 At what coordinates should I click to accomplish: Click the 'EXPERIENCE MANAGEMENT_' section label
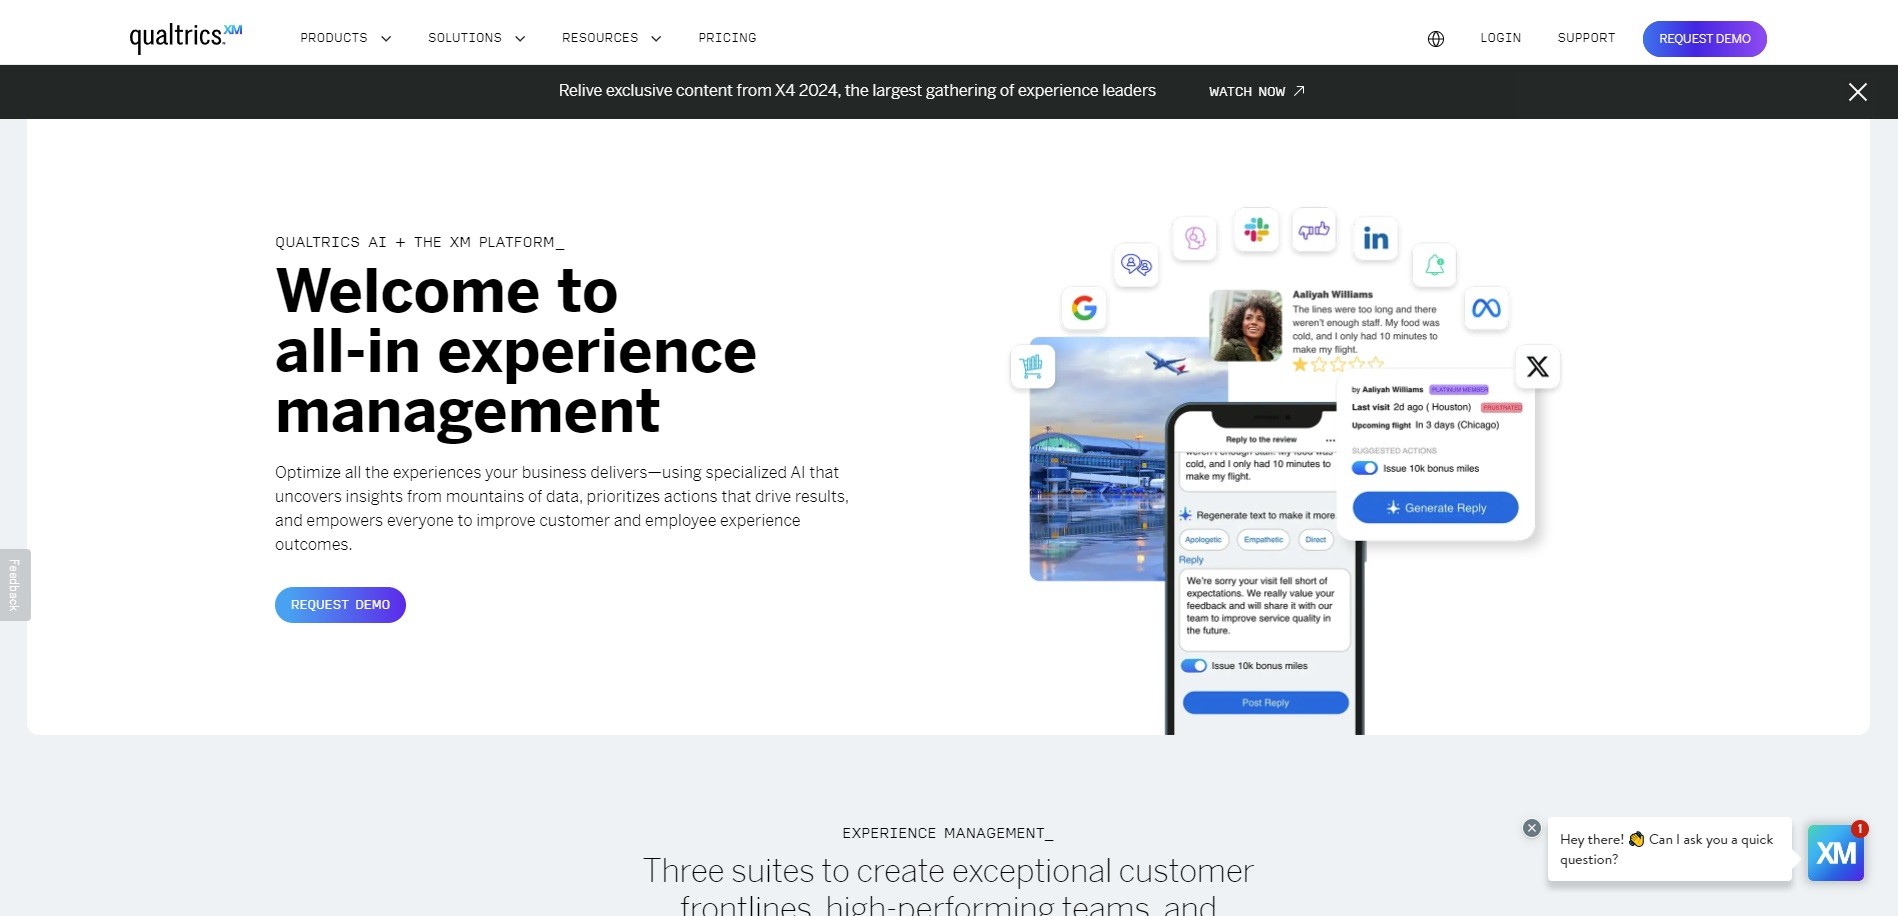pos(948,833)
